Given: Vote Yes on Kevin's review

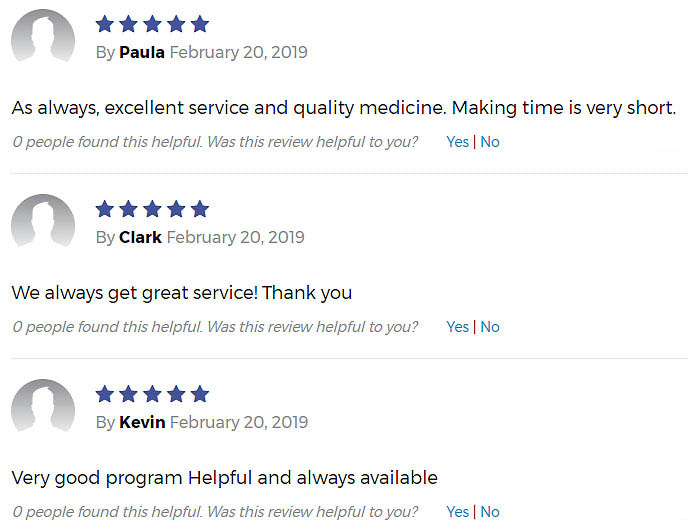Looking at the screenshot, I should point(458,512).
